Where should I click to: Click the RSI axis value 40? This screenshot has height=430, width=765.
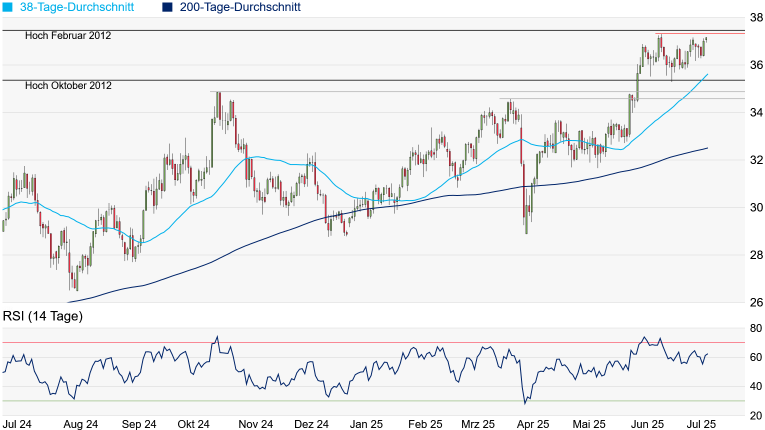(x=756, y=387)
